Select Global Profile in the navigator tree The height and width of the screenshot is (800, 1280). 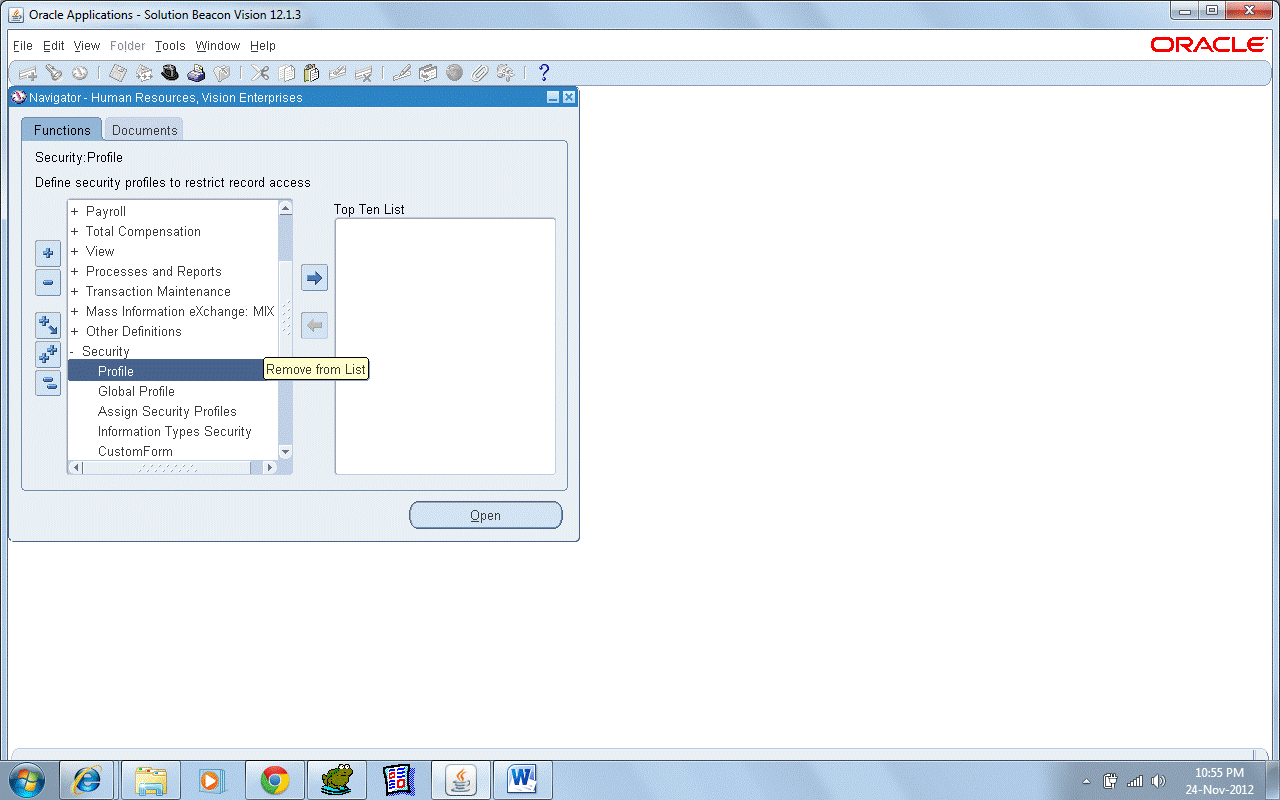[136, 391]
